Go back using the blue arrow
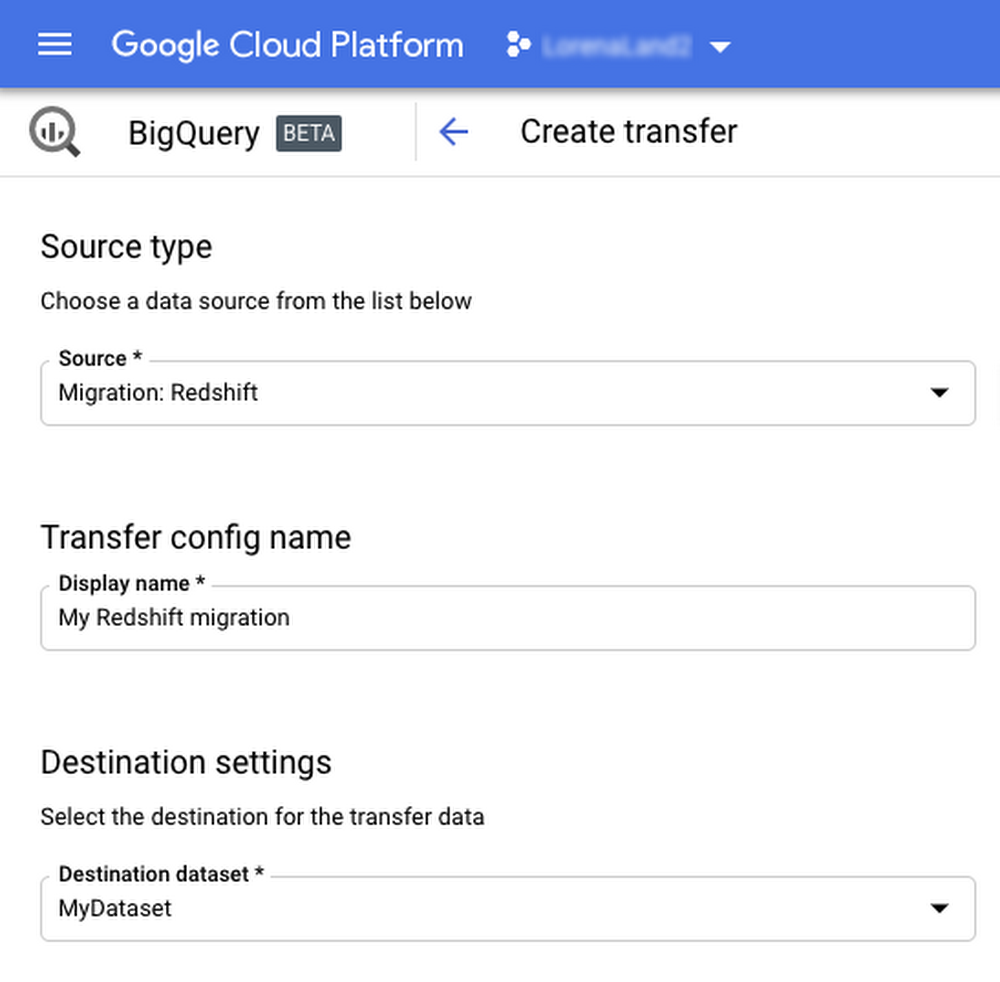The width and height of the screenshot is (1000, 982). tap(453, 132)
